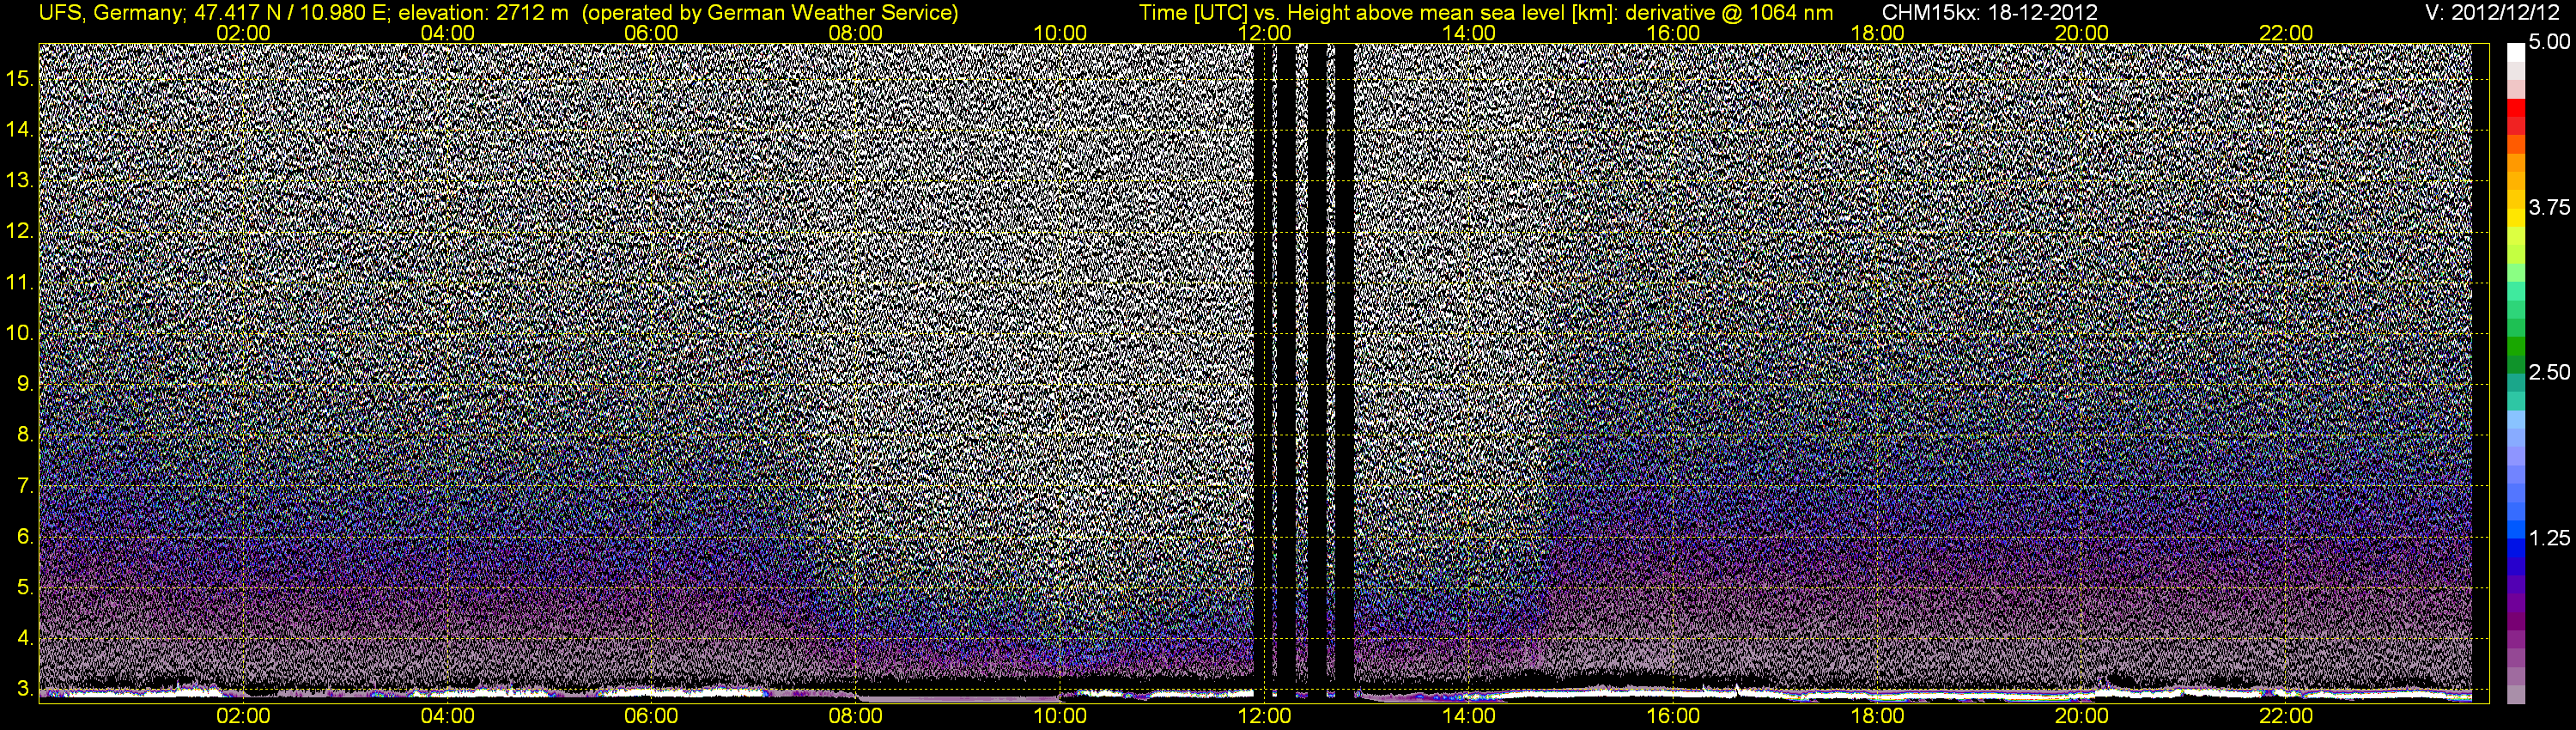Click 14:00 on the top time axis
Image resolution: width=2576 pixels, height=730 pixels.
tap(1469, 33)
